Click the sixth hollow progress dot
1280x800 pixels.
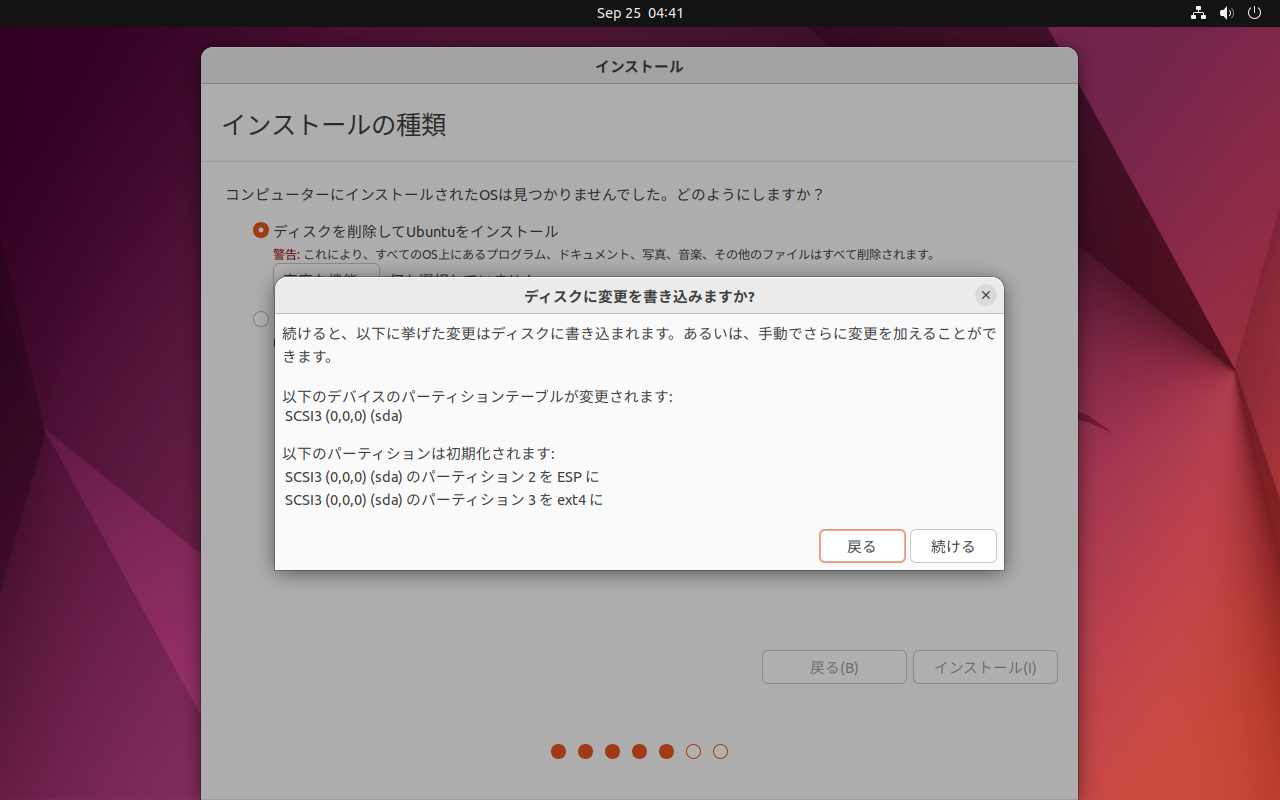click(694, 751)
